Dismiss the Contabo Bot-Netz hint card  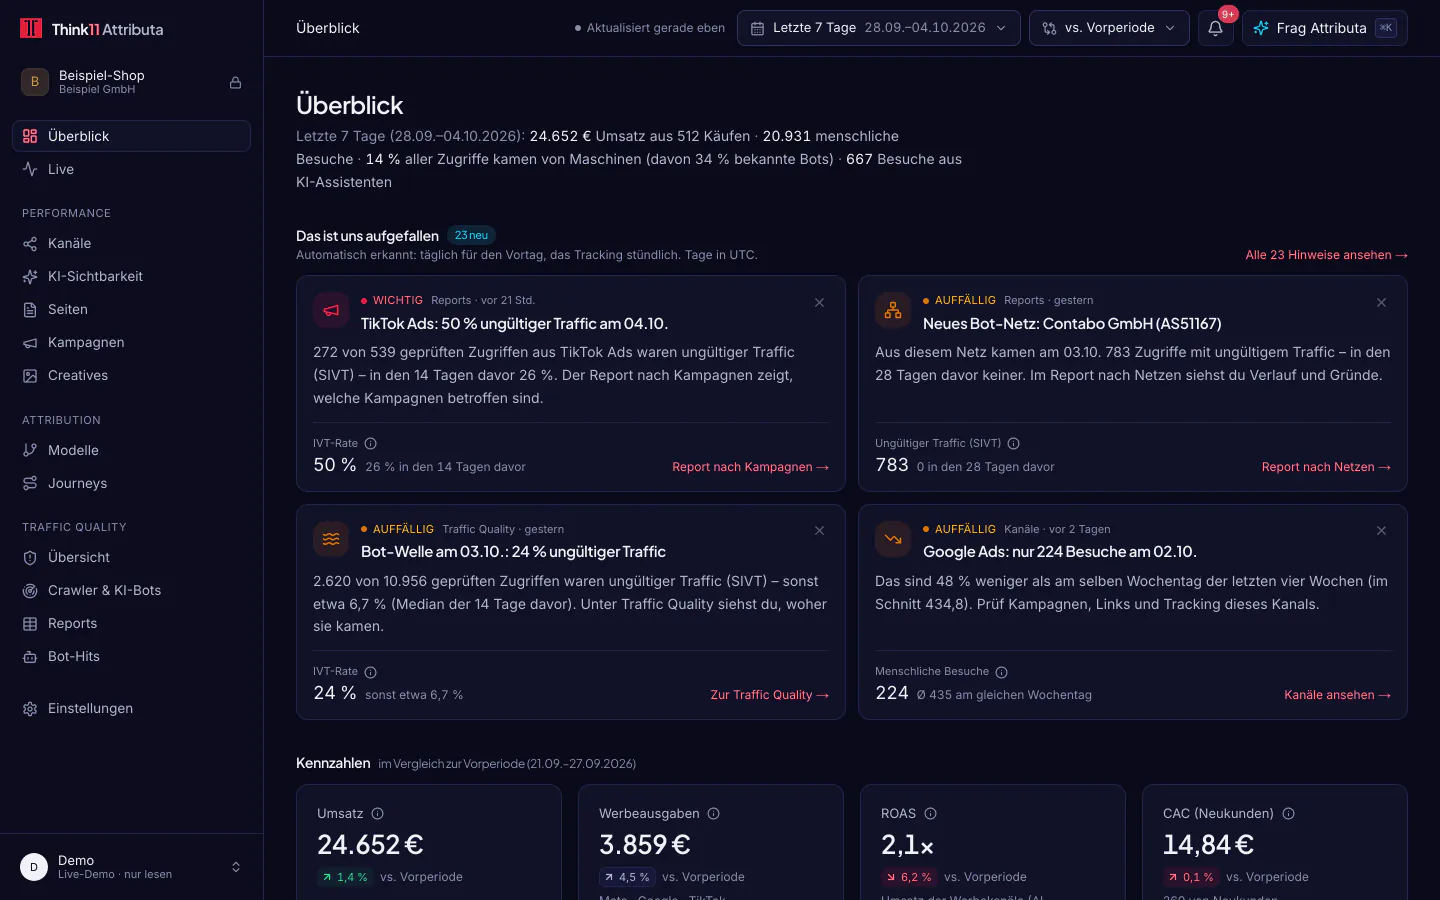click(x=1382, y=303)
